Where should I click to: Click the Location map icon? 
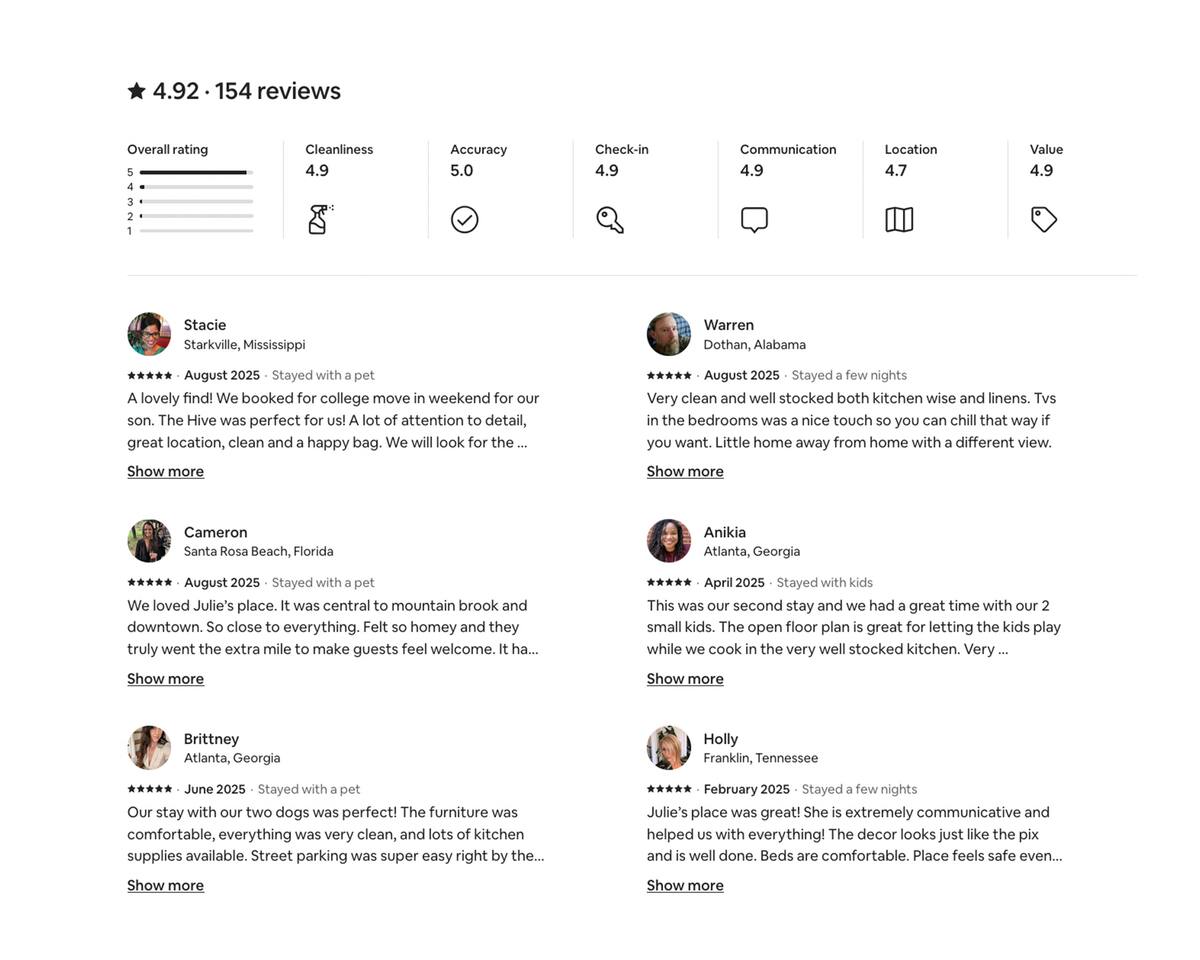[x=899, y=219]
